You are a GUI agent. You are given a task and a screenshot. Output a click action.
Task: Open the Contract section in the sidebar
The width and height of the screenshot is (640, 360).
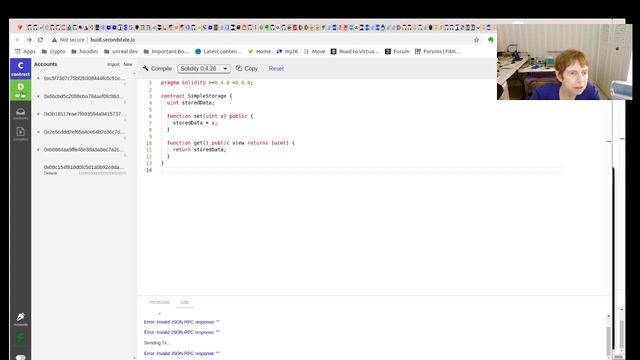[x=20, y=68]
